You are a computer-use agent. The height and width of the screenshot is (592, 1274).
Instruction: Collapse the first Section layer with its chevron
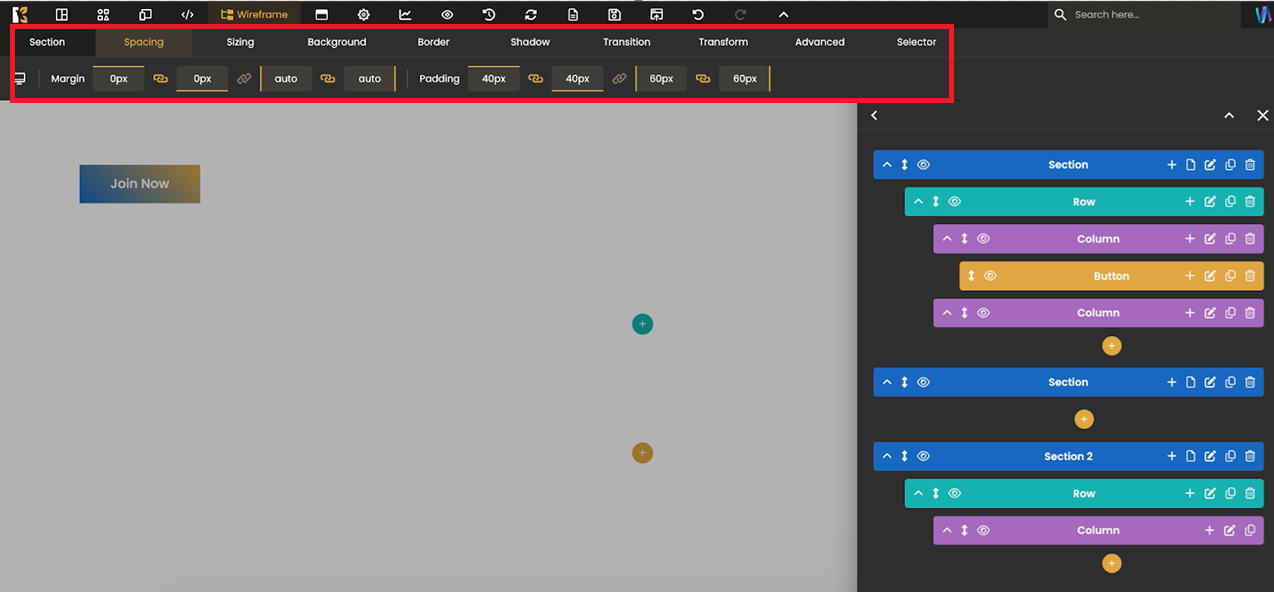[x=886, y=165]
